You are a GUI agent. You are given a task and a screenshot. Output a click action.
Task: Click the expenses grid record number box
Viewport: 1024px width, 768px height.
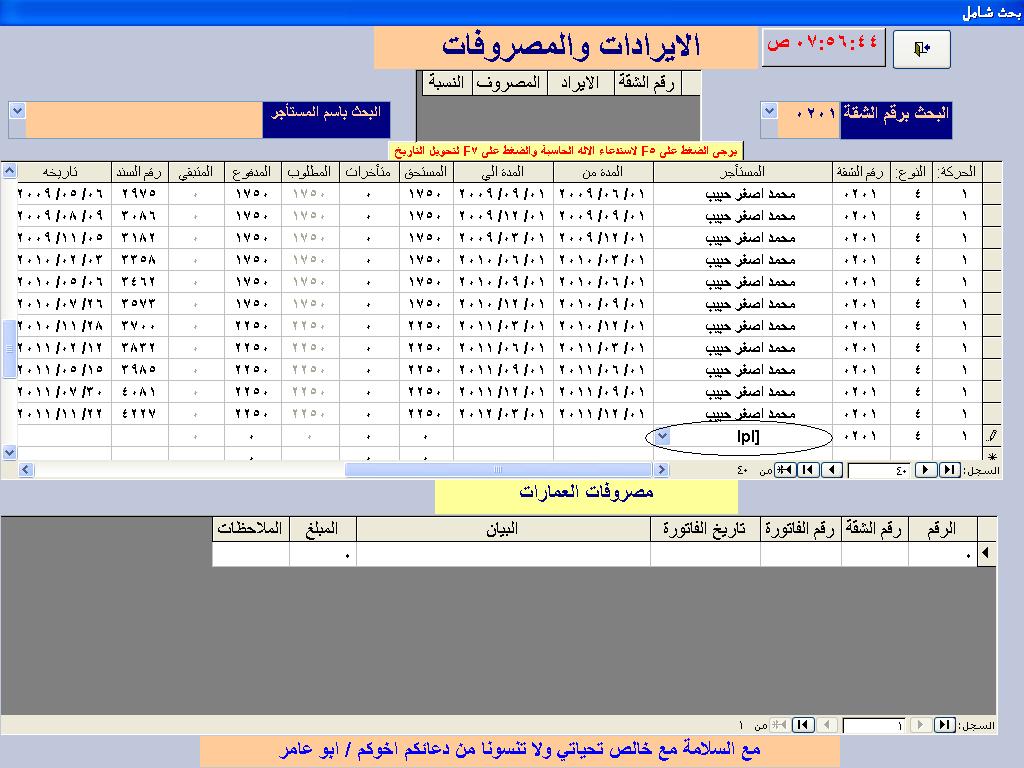pyautogui.click(x=874, y=726)
